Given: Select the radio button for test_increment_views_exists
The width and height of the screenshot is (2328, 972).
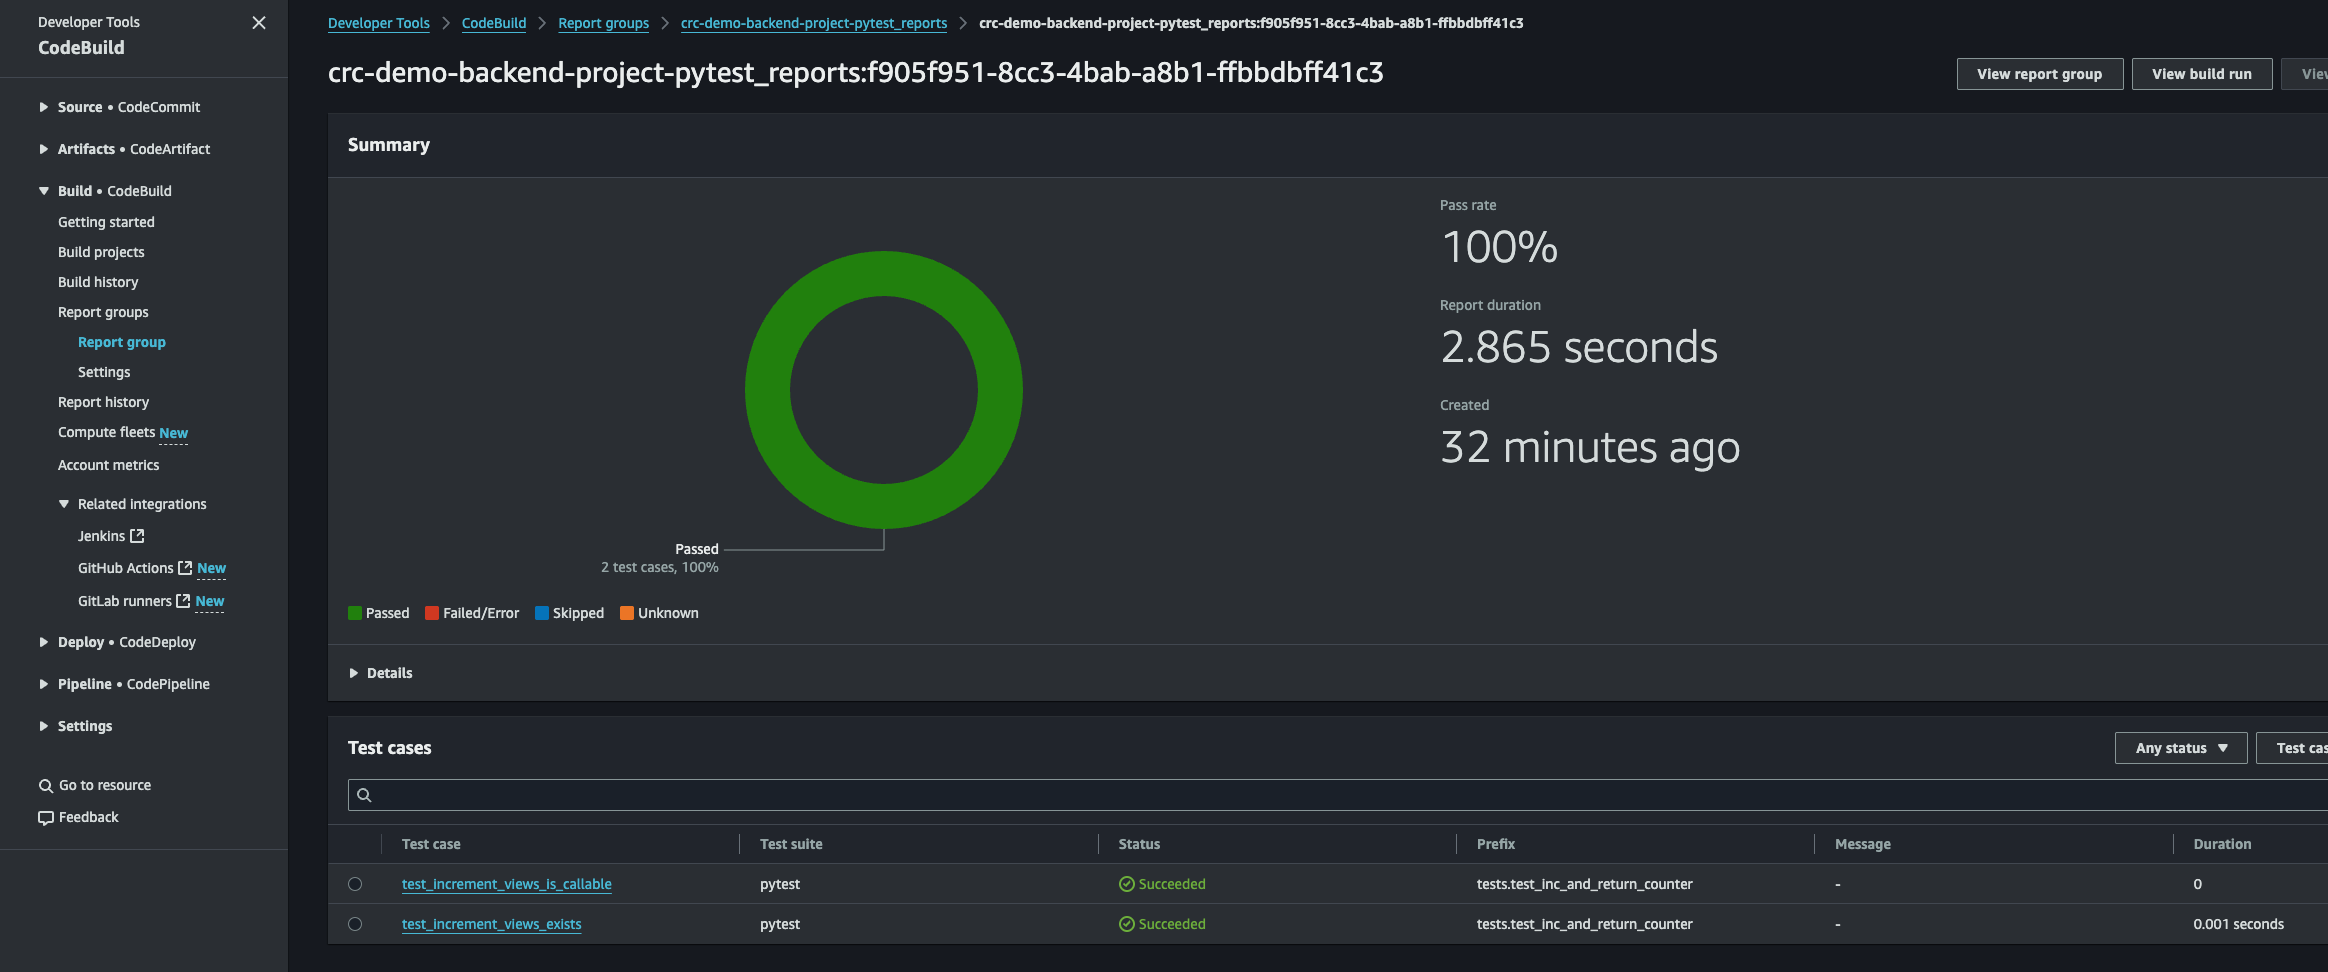Looking at the screenshot, I should pyautogui.click(x=355, y=924).
